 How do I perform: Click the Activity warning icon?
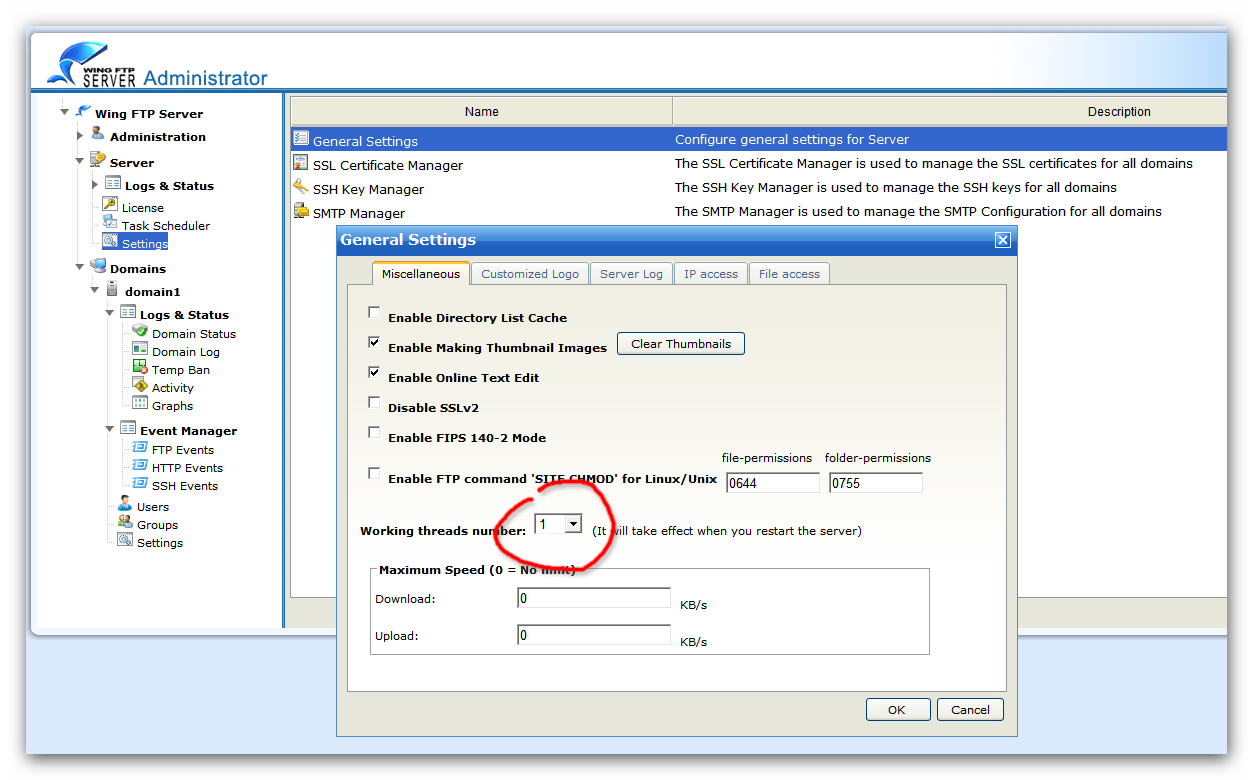click(140, 385)
